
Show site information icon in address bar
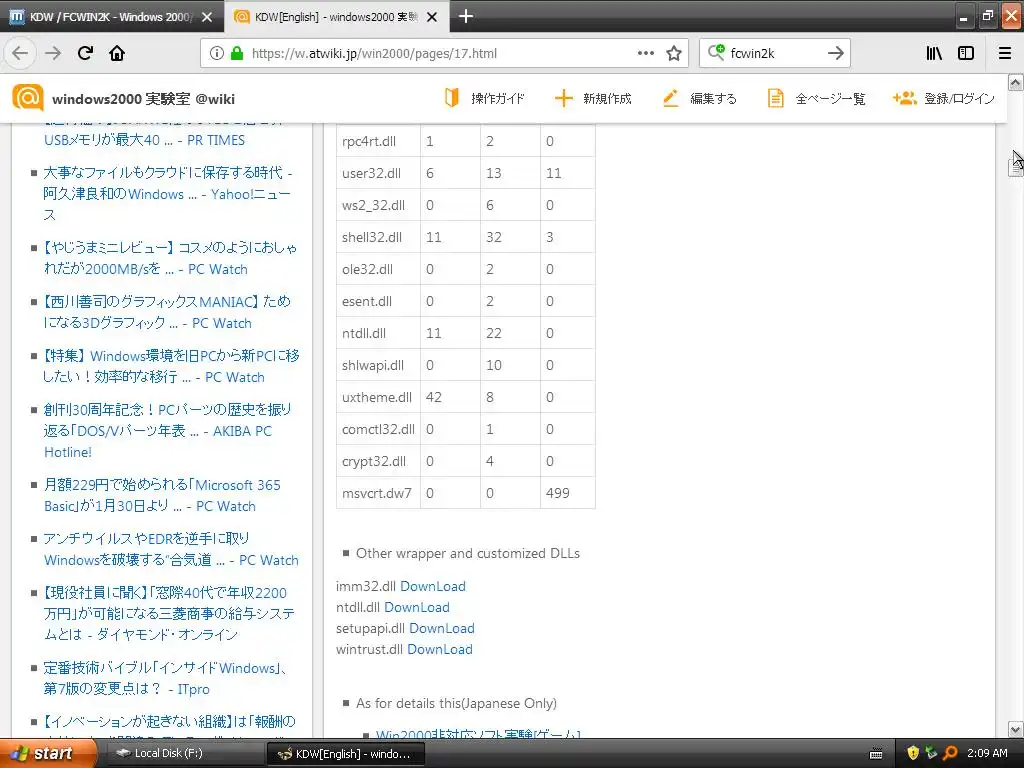[217, 54]
